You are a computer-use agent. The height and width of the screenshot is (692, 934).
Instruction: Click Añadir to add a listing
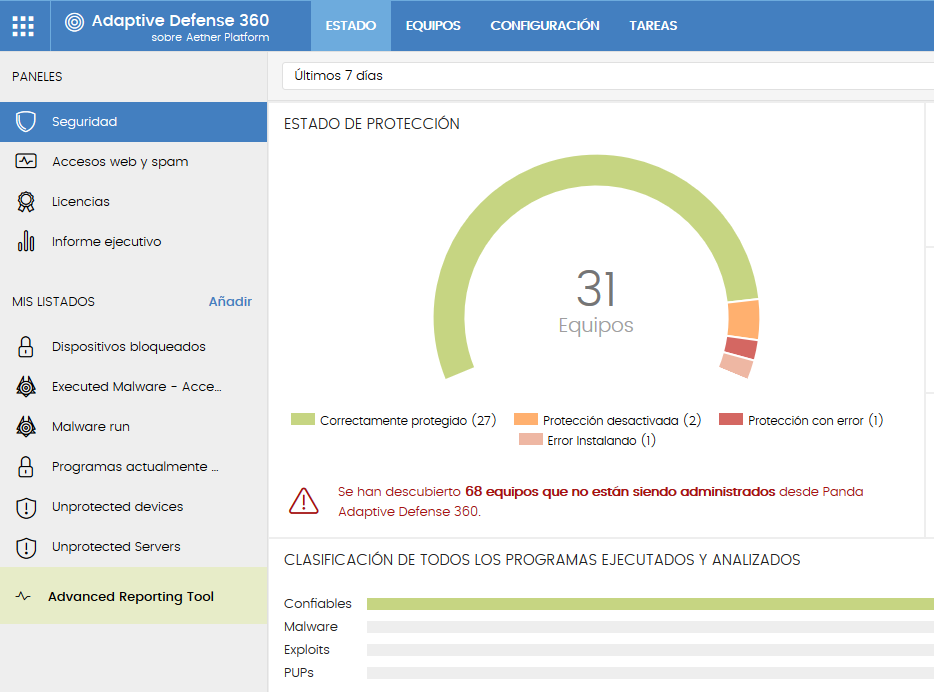[x=230, y=301]
